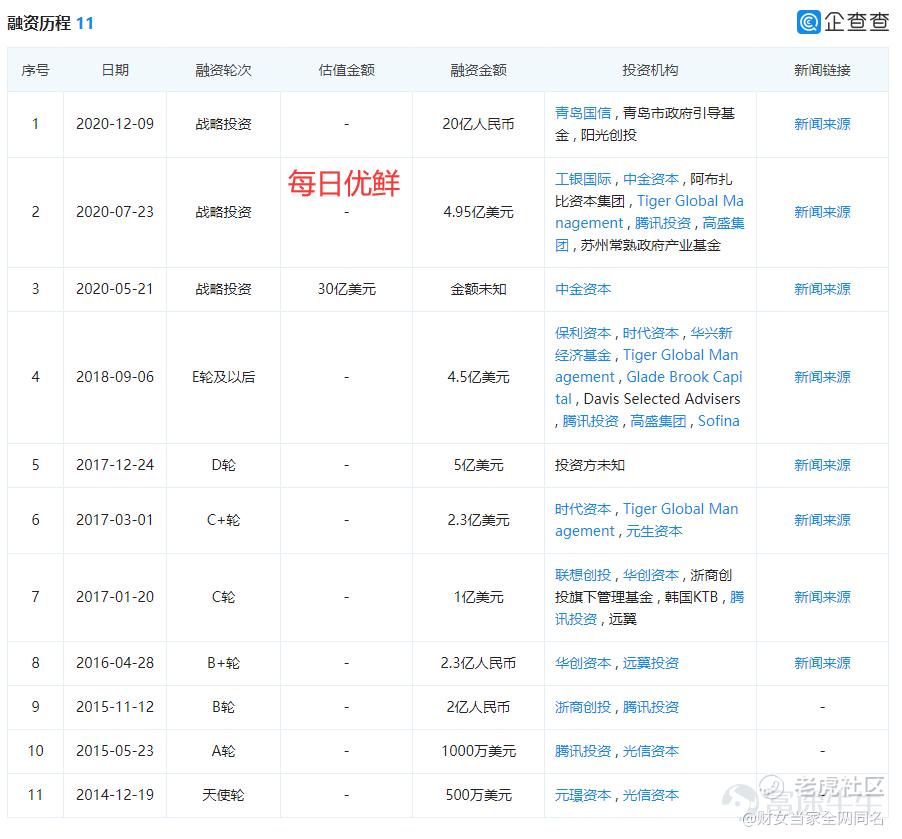Click the 融资历程 11 section heading
Screen dimensions: 902x839
(50, 24)
